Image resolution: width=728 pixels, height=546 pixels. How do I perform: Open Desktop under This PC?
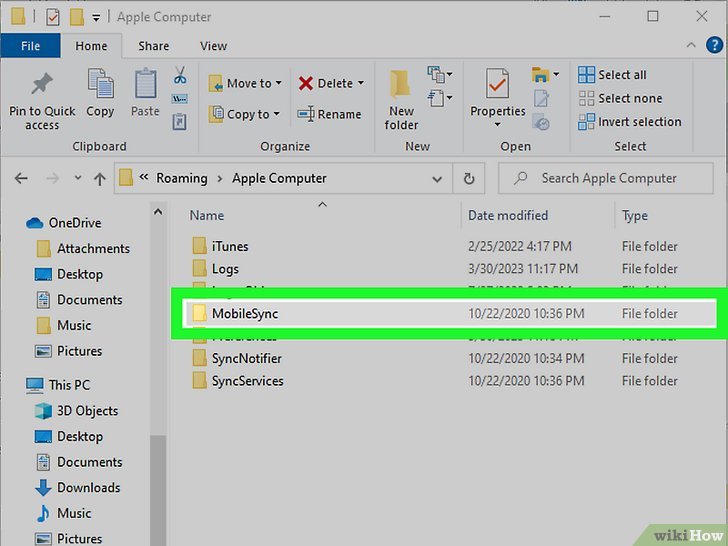(69, 436)
